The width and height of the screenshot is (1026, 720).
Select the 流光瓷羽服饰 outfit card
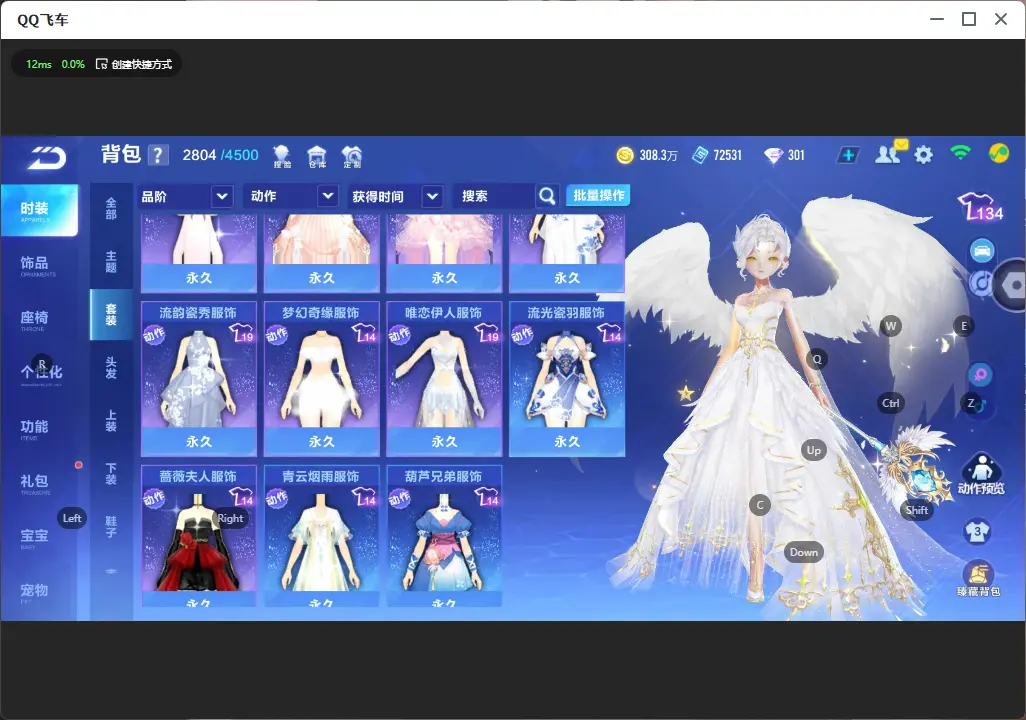tap(567, 378)
